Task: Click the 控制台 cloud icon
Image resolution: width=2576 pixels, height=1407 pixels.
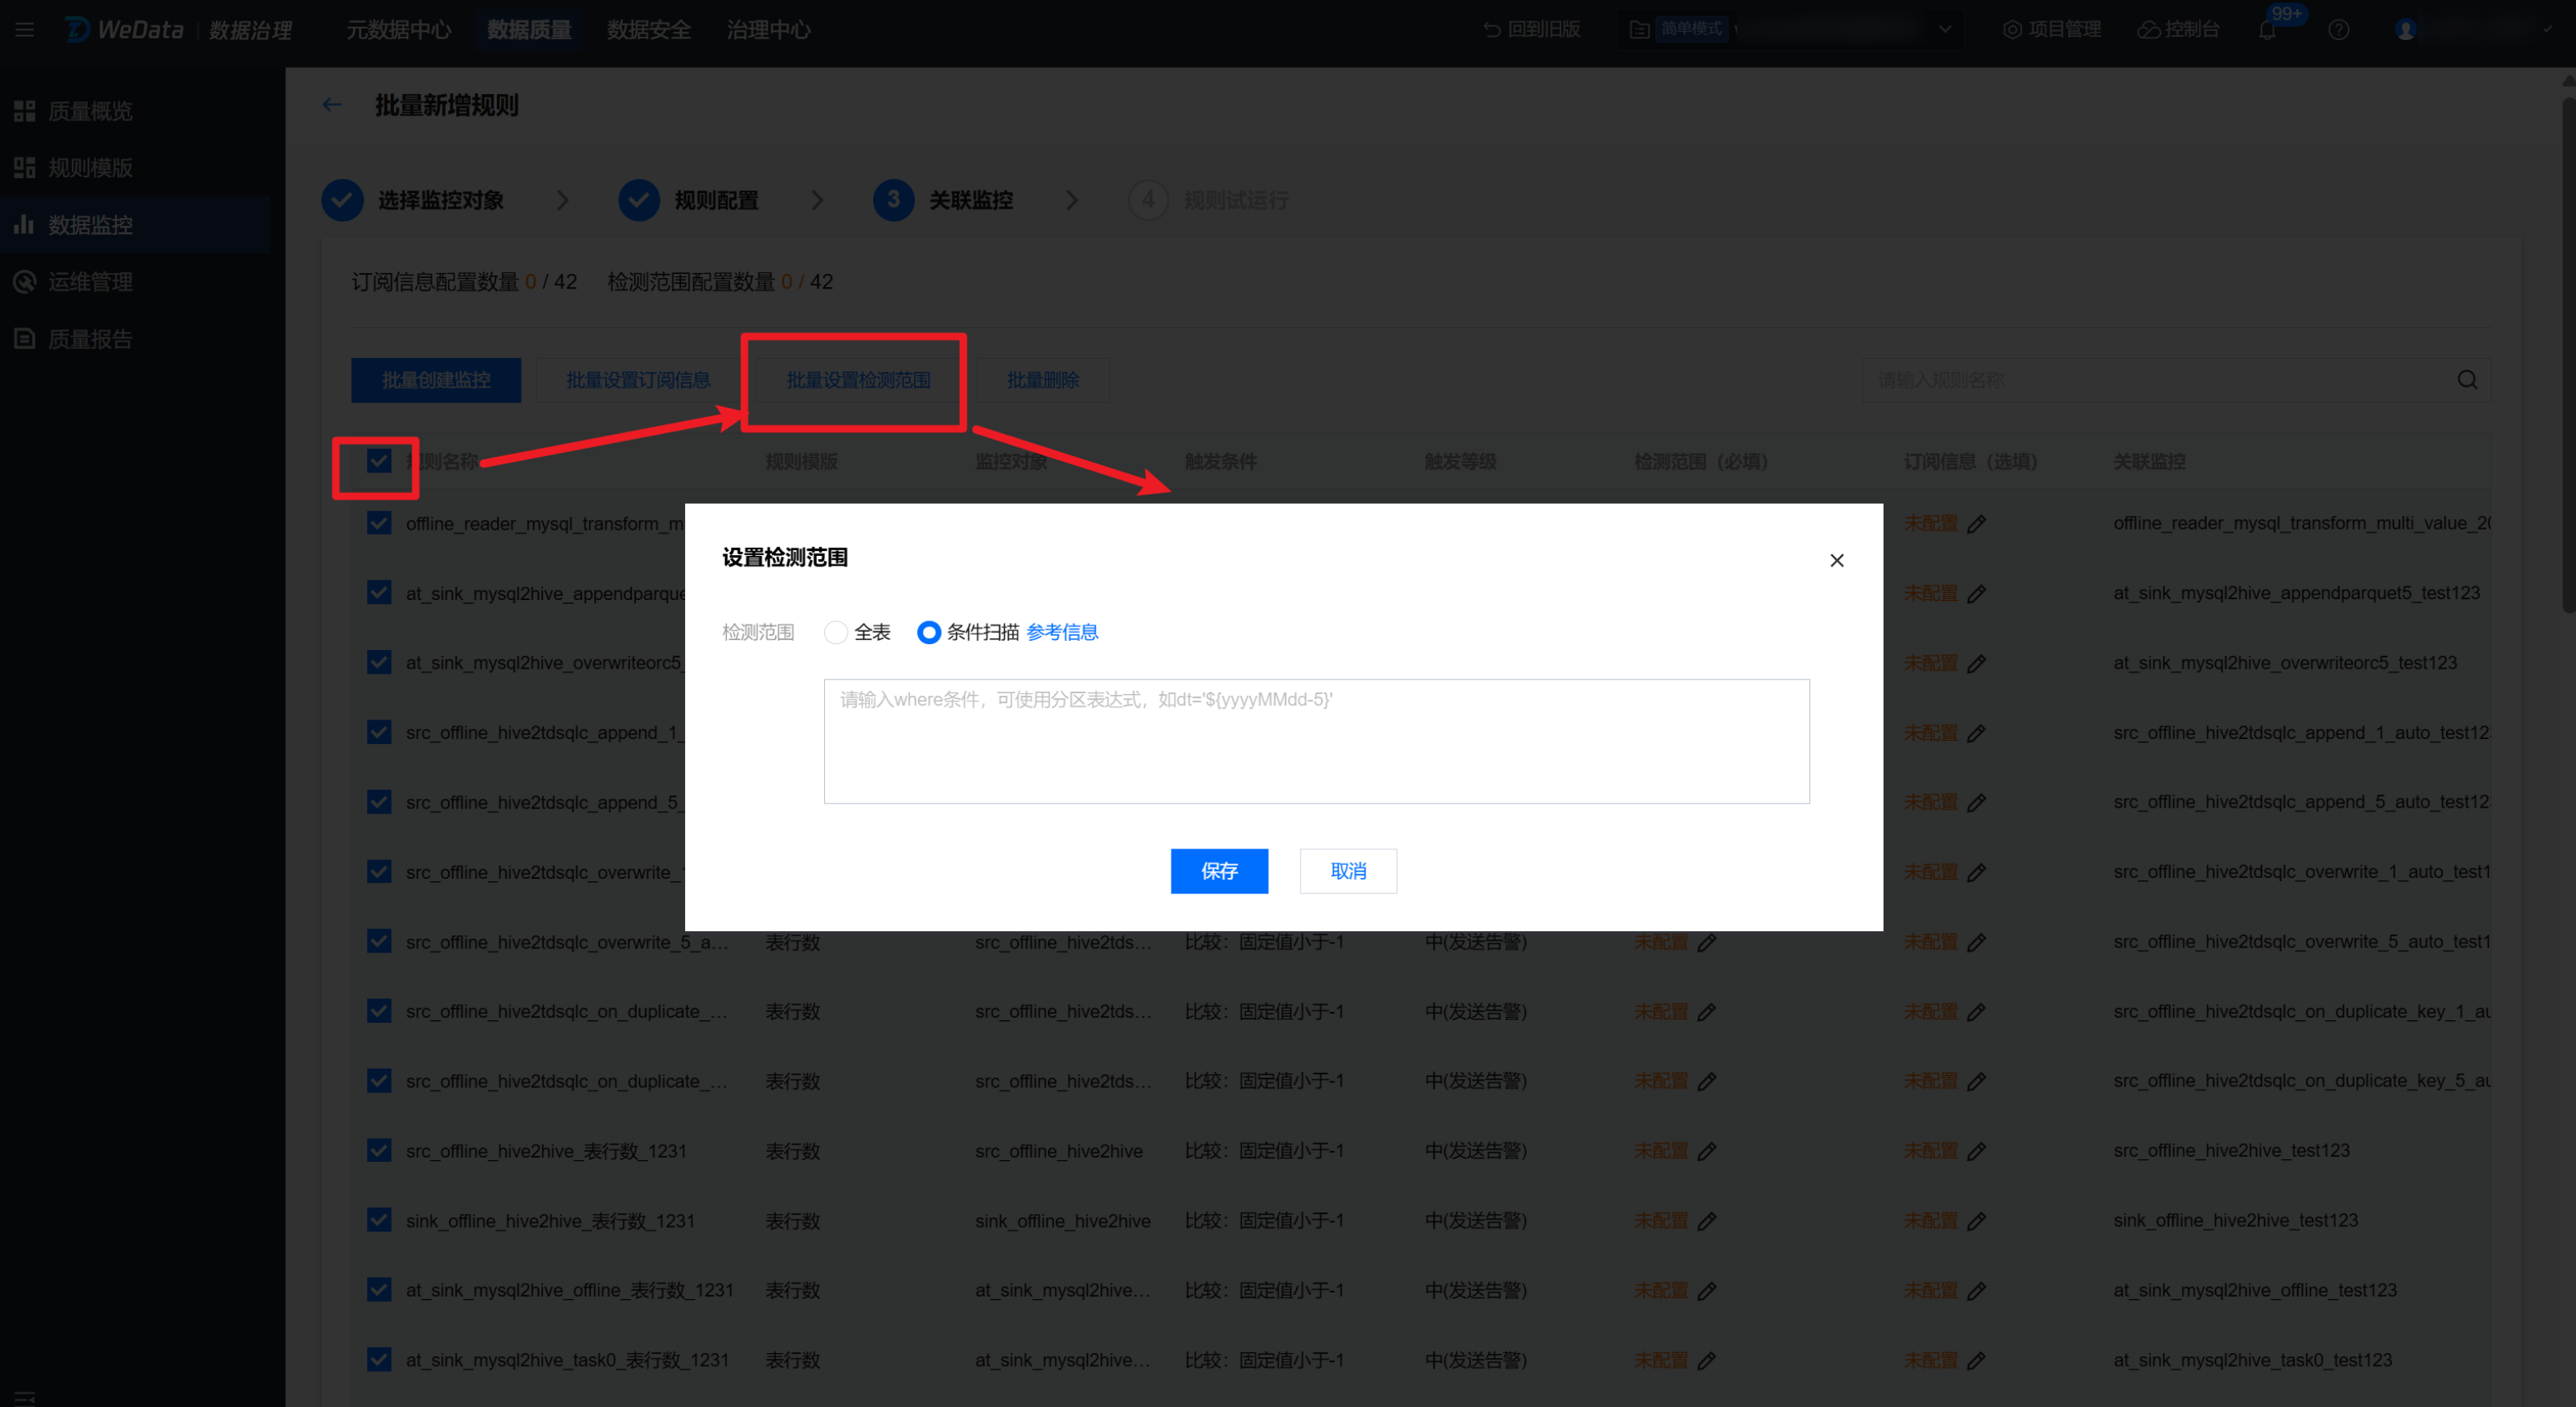Action: coord(2148,30)
